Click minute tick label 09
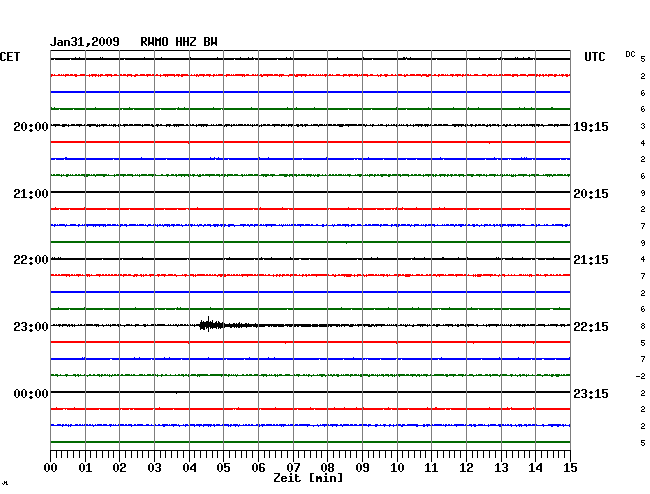This screenshot has height=494, width=650. click(362, 468)
